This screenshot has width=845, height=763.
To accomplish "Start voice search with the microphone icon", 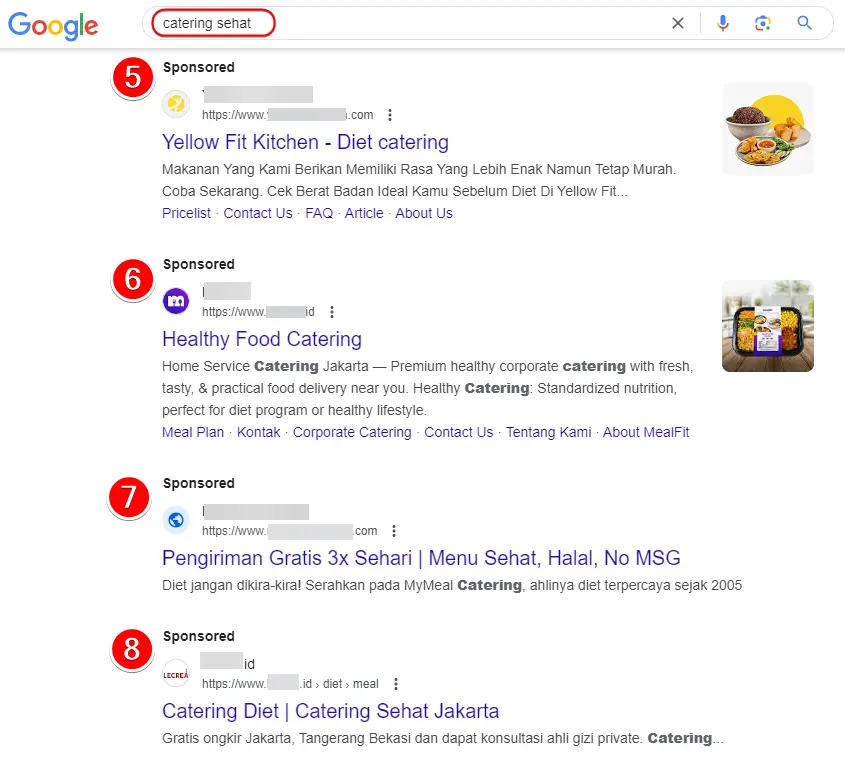I will pos(723,23).
